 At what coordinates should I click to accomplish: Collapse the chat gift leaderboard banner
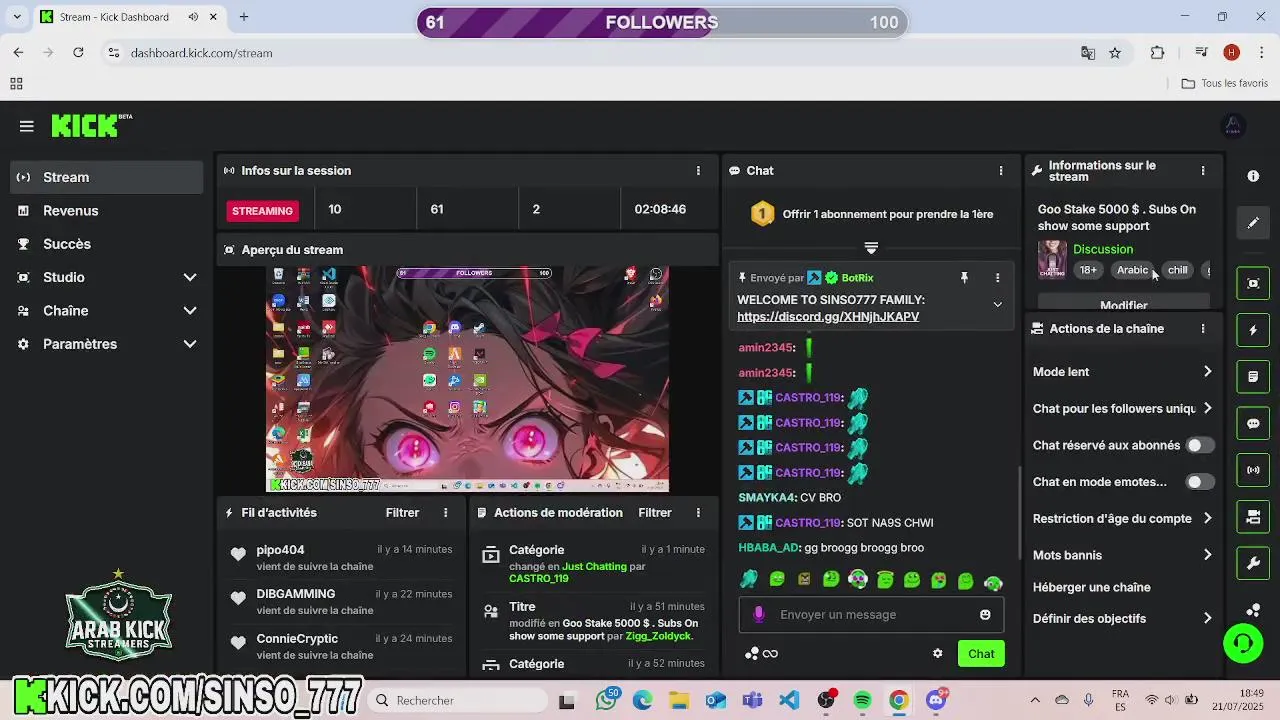click(x=871, y=247)
